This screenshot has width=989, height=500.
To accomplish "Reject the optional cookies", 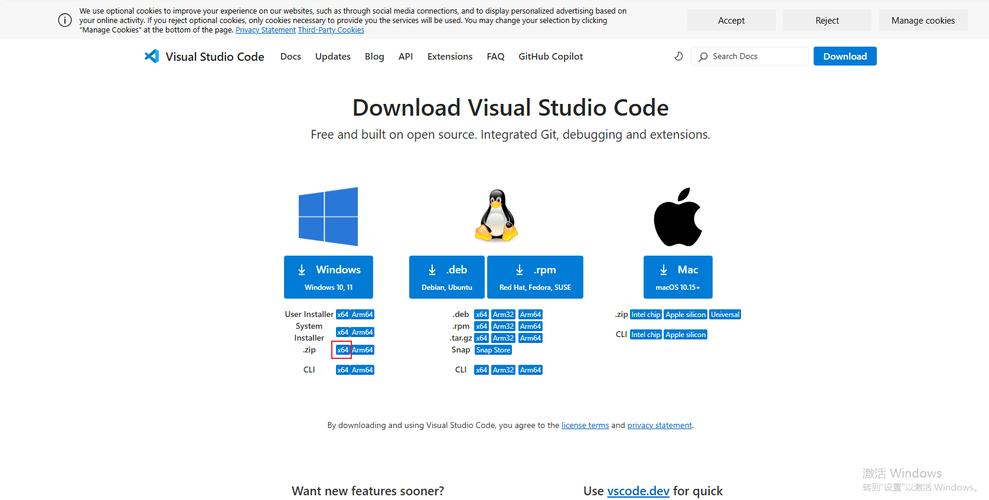I will (x=827, y=20).
